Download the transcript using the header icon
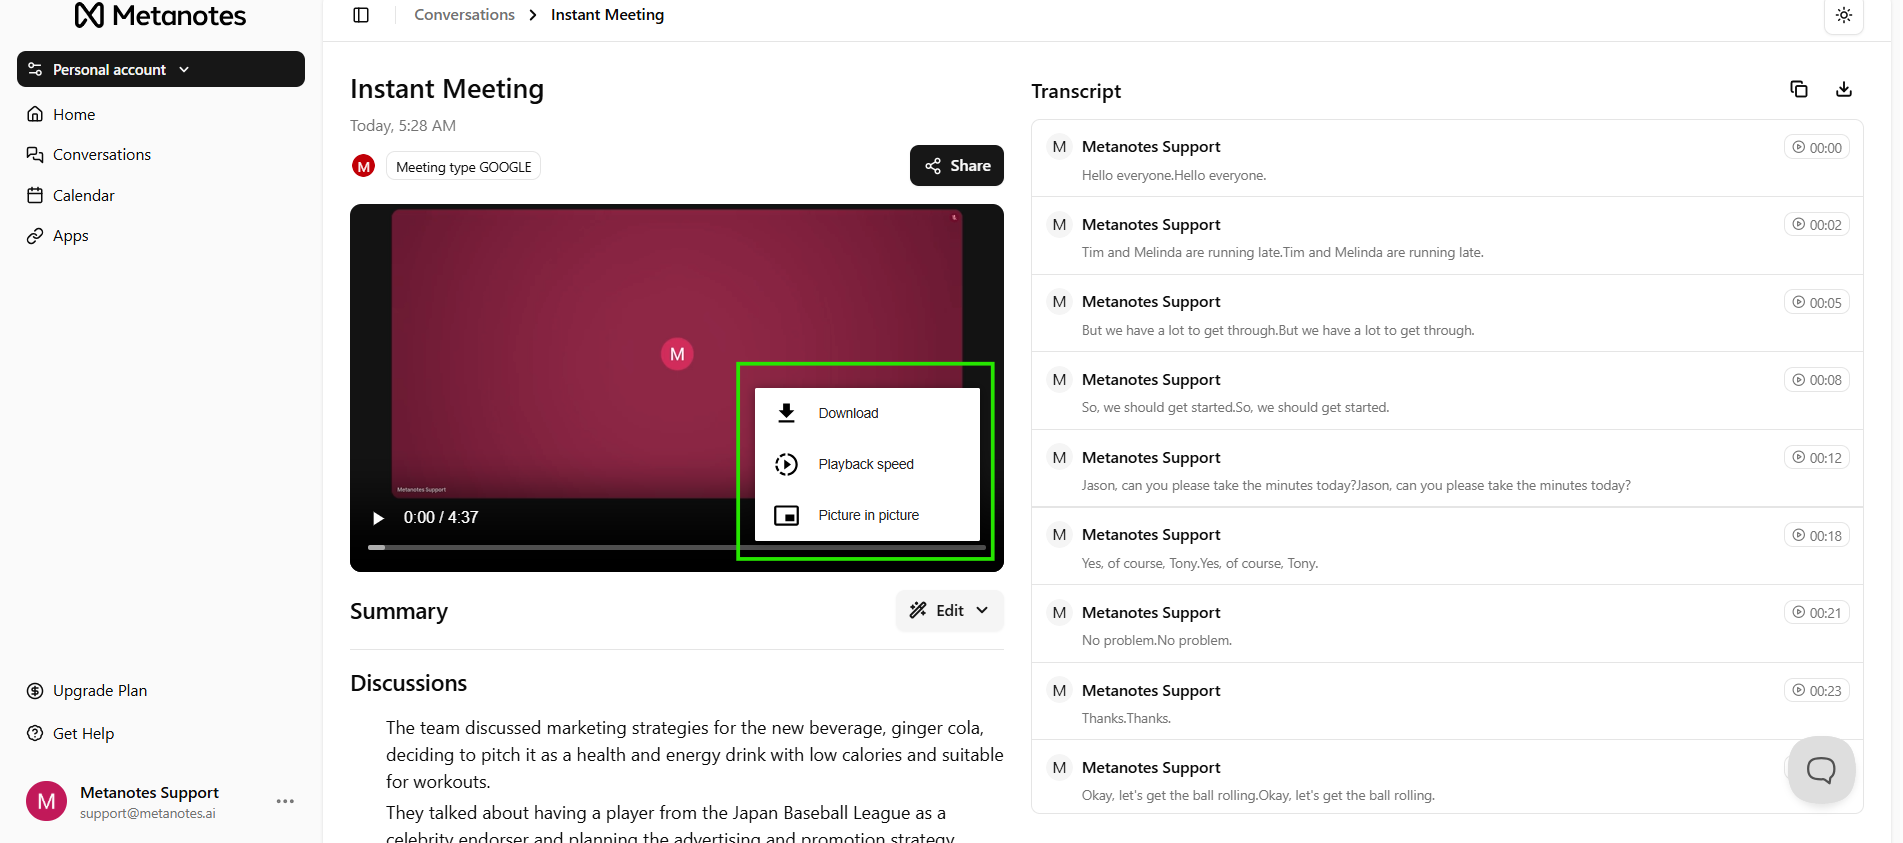1903x843 pixels. click(x=1844, y=90)
